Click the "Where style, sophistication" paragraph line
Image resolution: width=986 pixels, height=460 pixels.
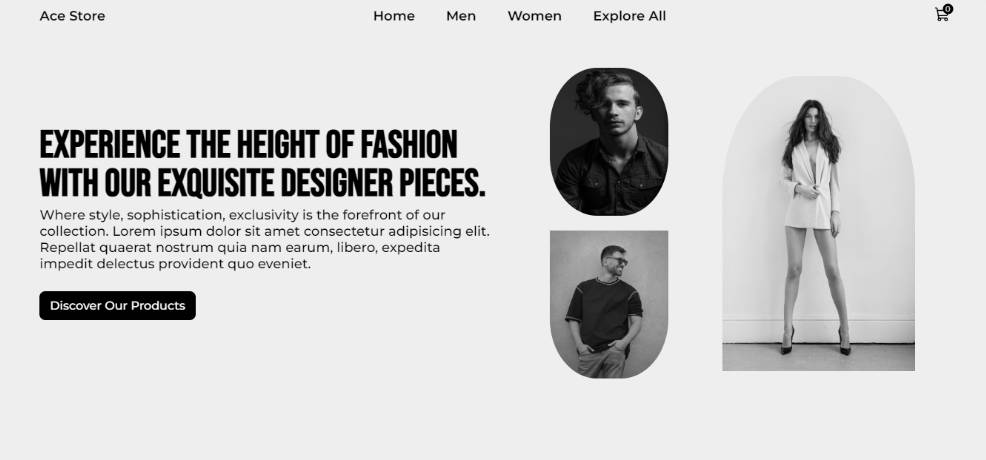click(243, 215)
